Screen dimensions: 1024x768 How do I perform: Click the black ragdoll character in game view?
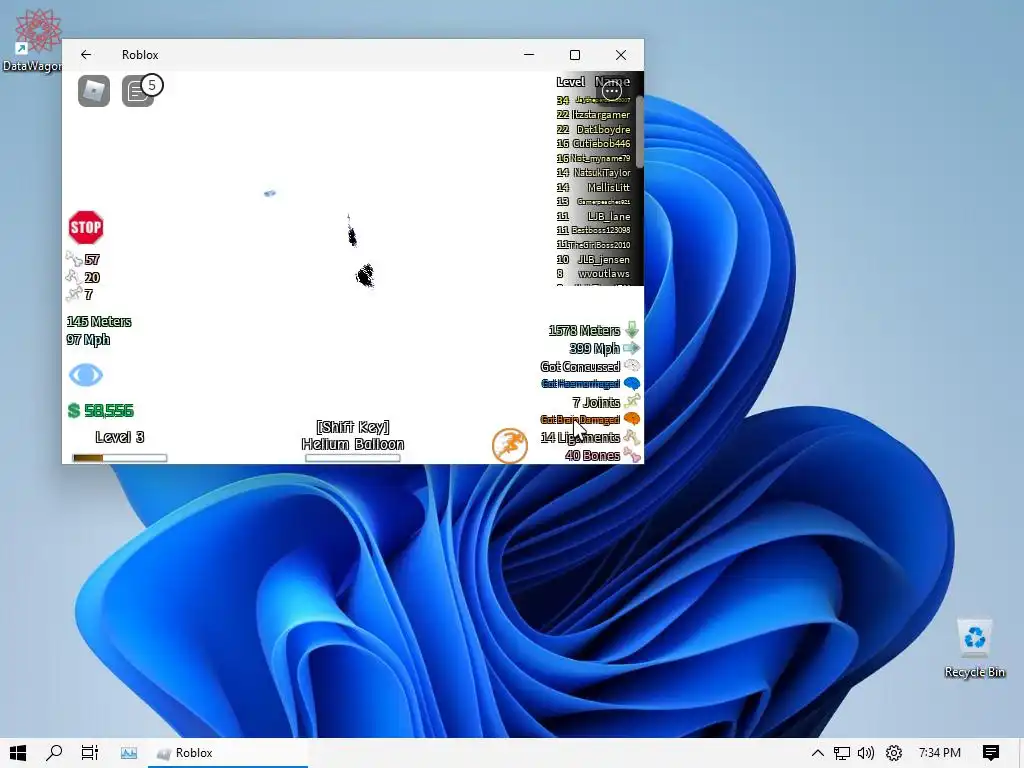[365, 276]
